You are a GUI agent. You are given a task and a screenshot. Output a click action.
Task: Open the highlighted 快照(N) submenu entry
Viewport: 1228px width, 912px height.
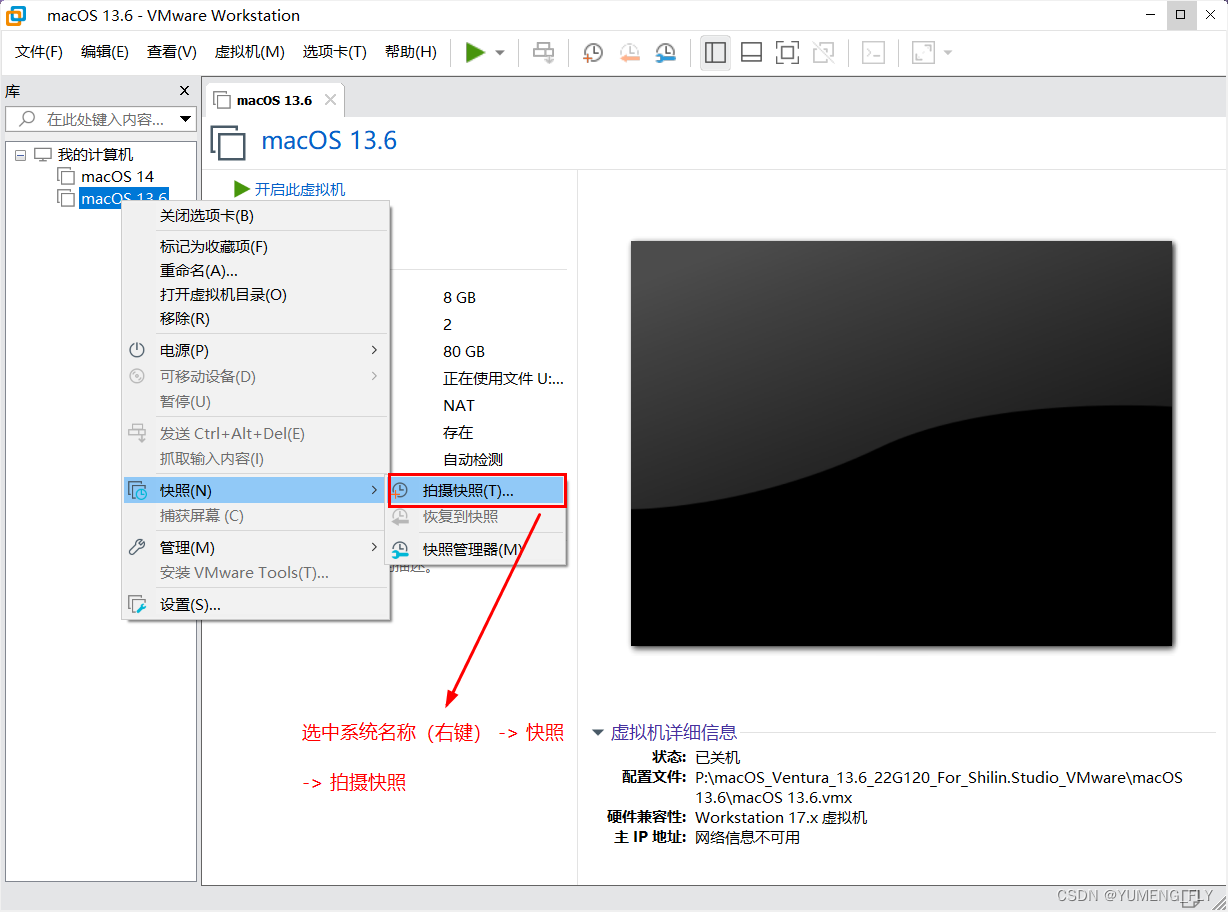255,490
